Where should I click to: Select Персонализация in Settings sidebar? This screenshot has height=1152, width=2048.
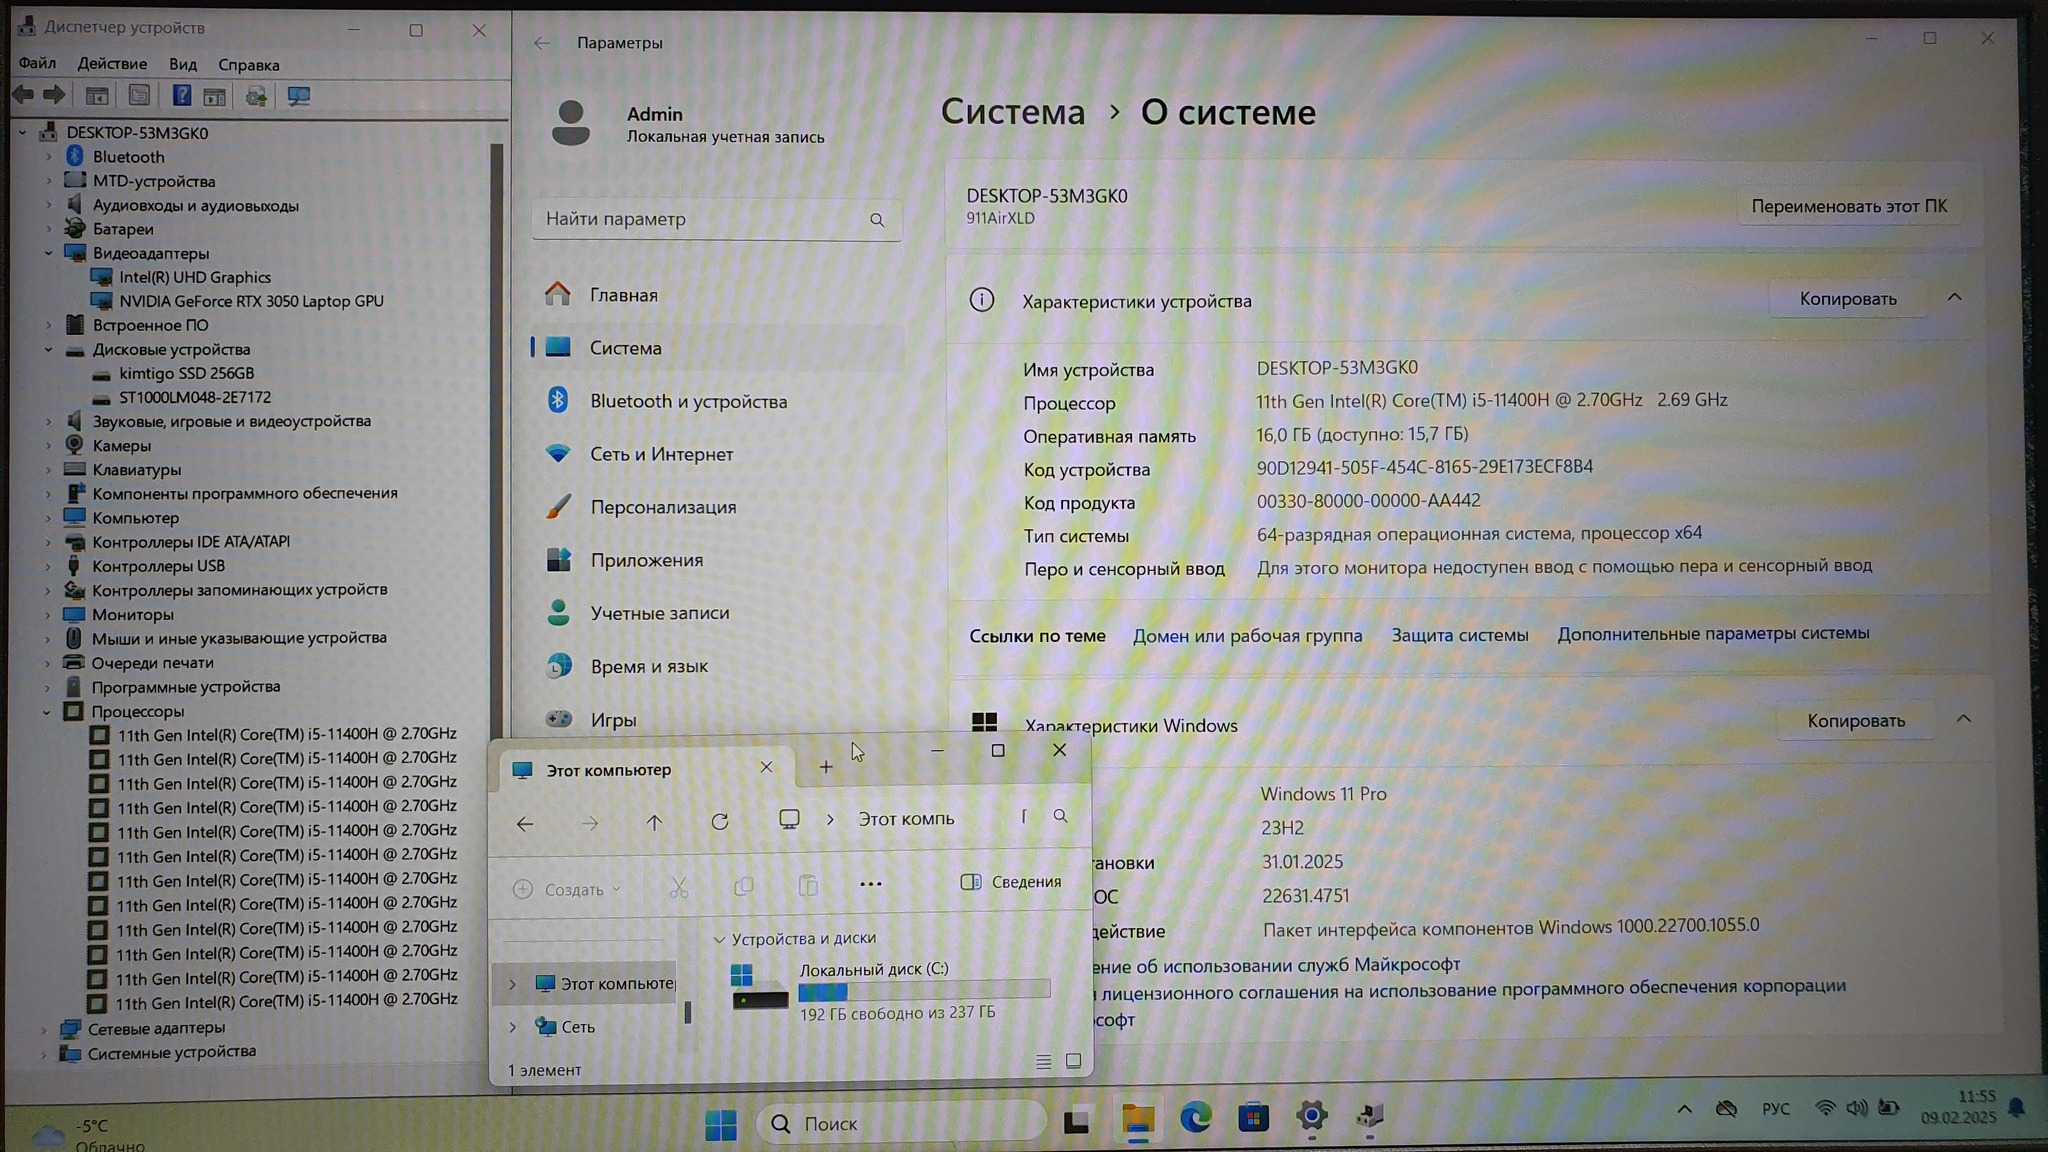662,507
